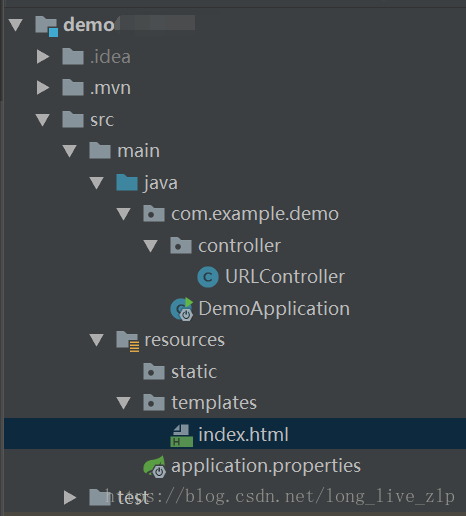Image resolution: width=466 pixels, height=516 pixels.
Task: Click the URLController class icon
Action: tap(208, 277)
